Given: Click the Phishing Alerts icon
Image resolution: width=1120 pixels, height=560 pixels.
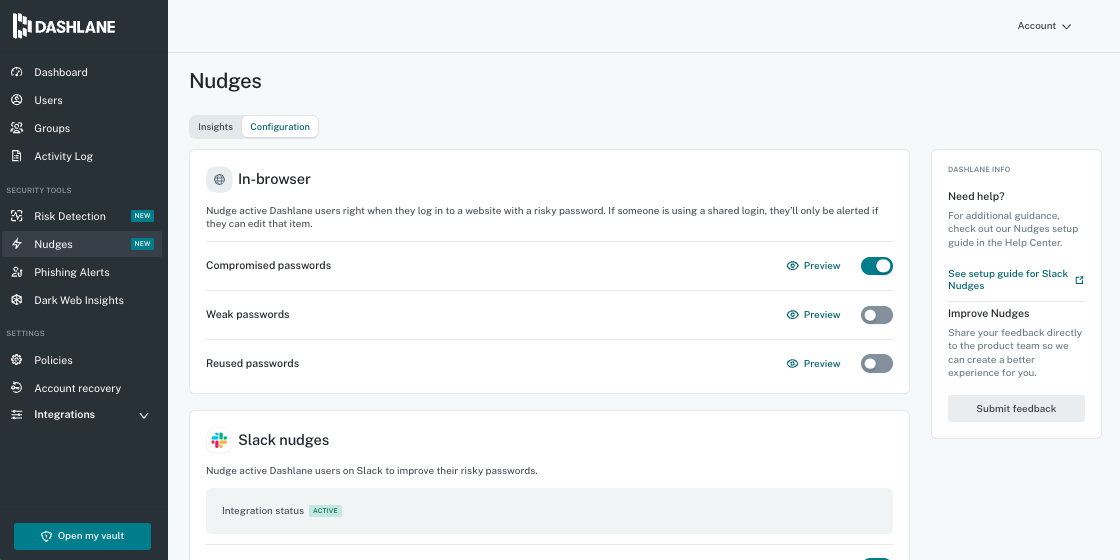Looking at the screenshot, I should point(16,272).
